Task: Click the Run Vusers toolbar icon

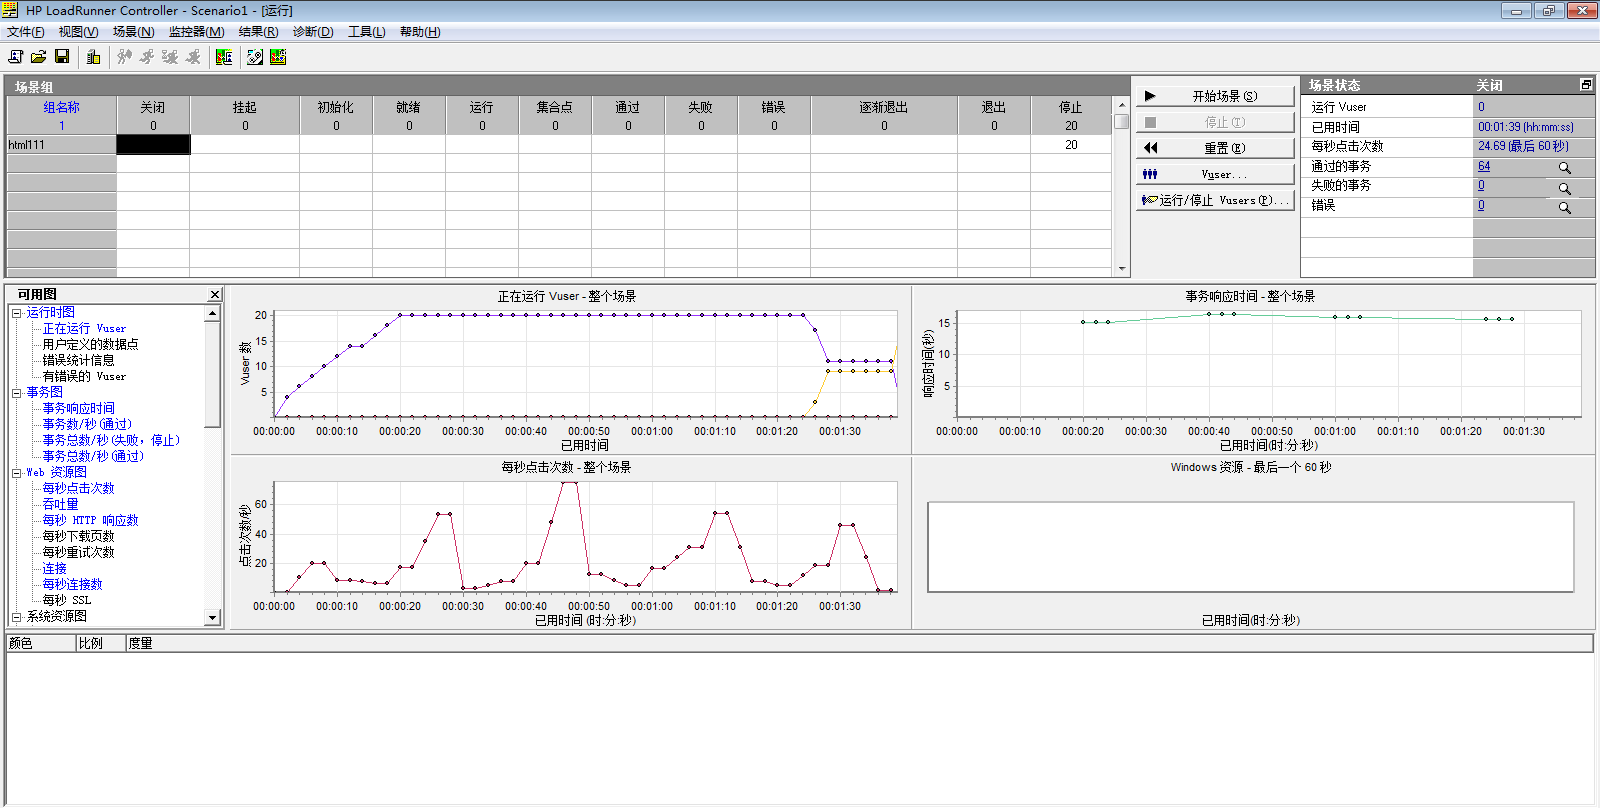Action: (x=147, y=57)
